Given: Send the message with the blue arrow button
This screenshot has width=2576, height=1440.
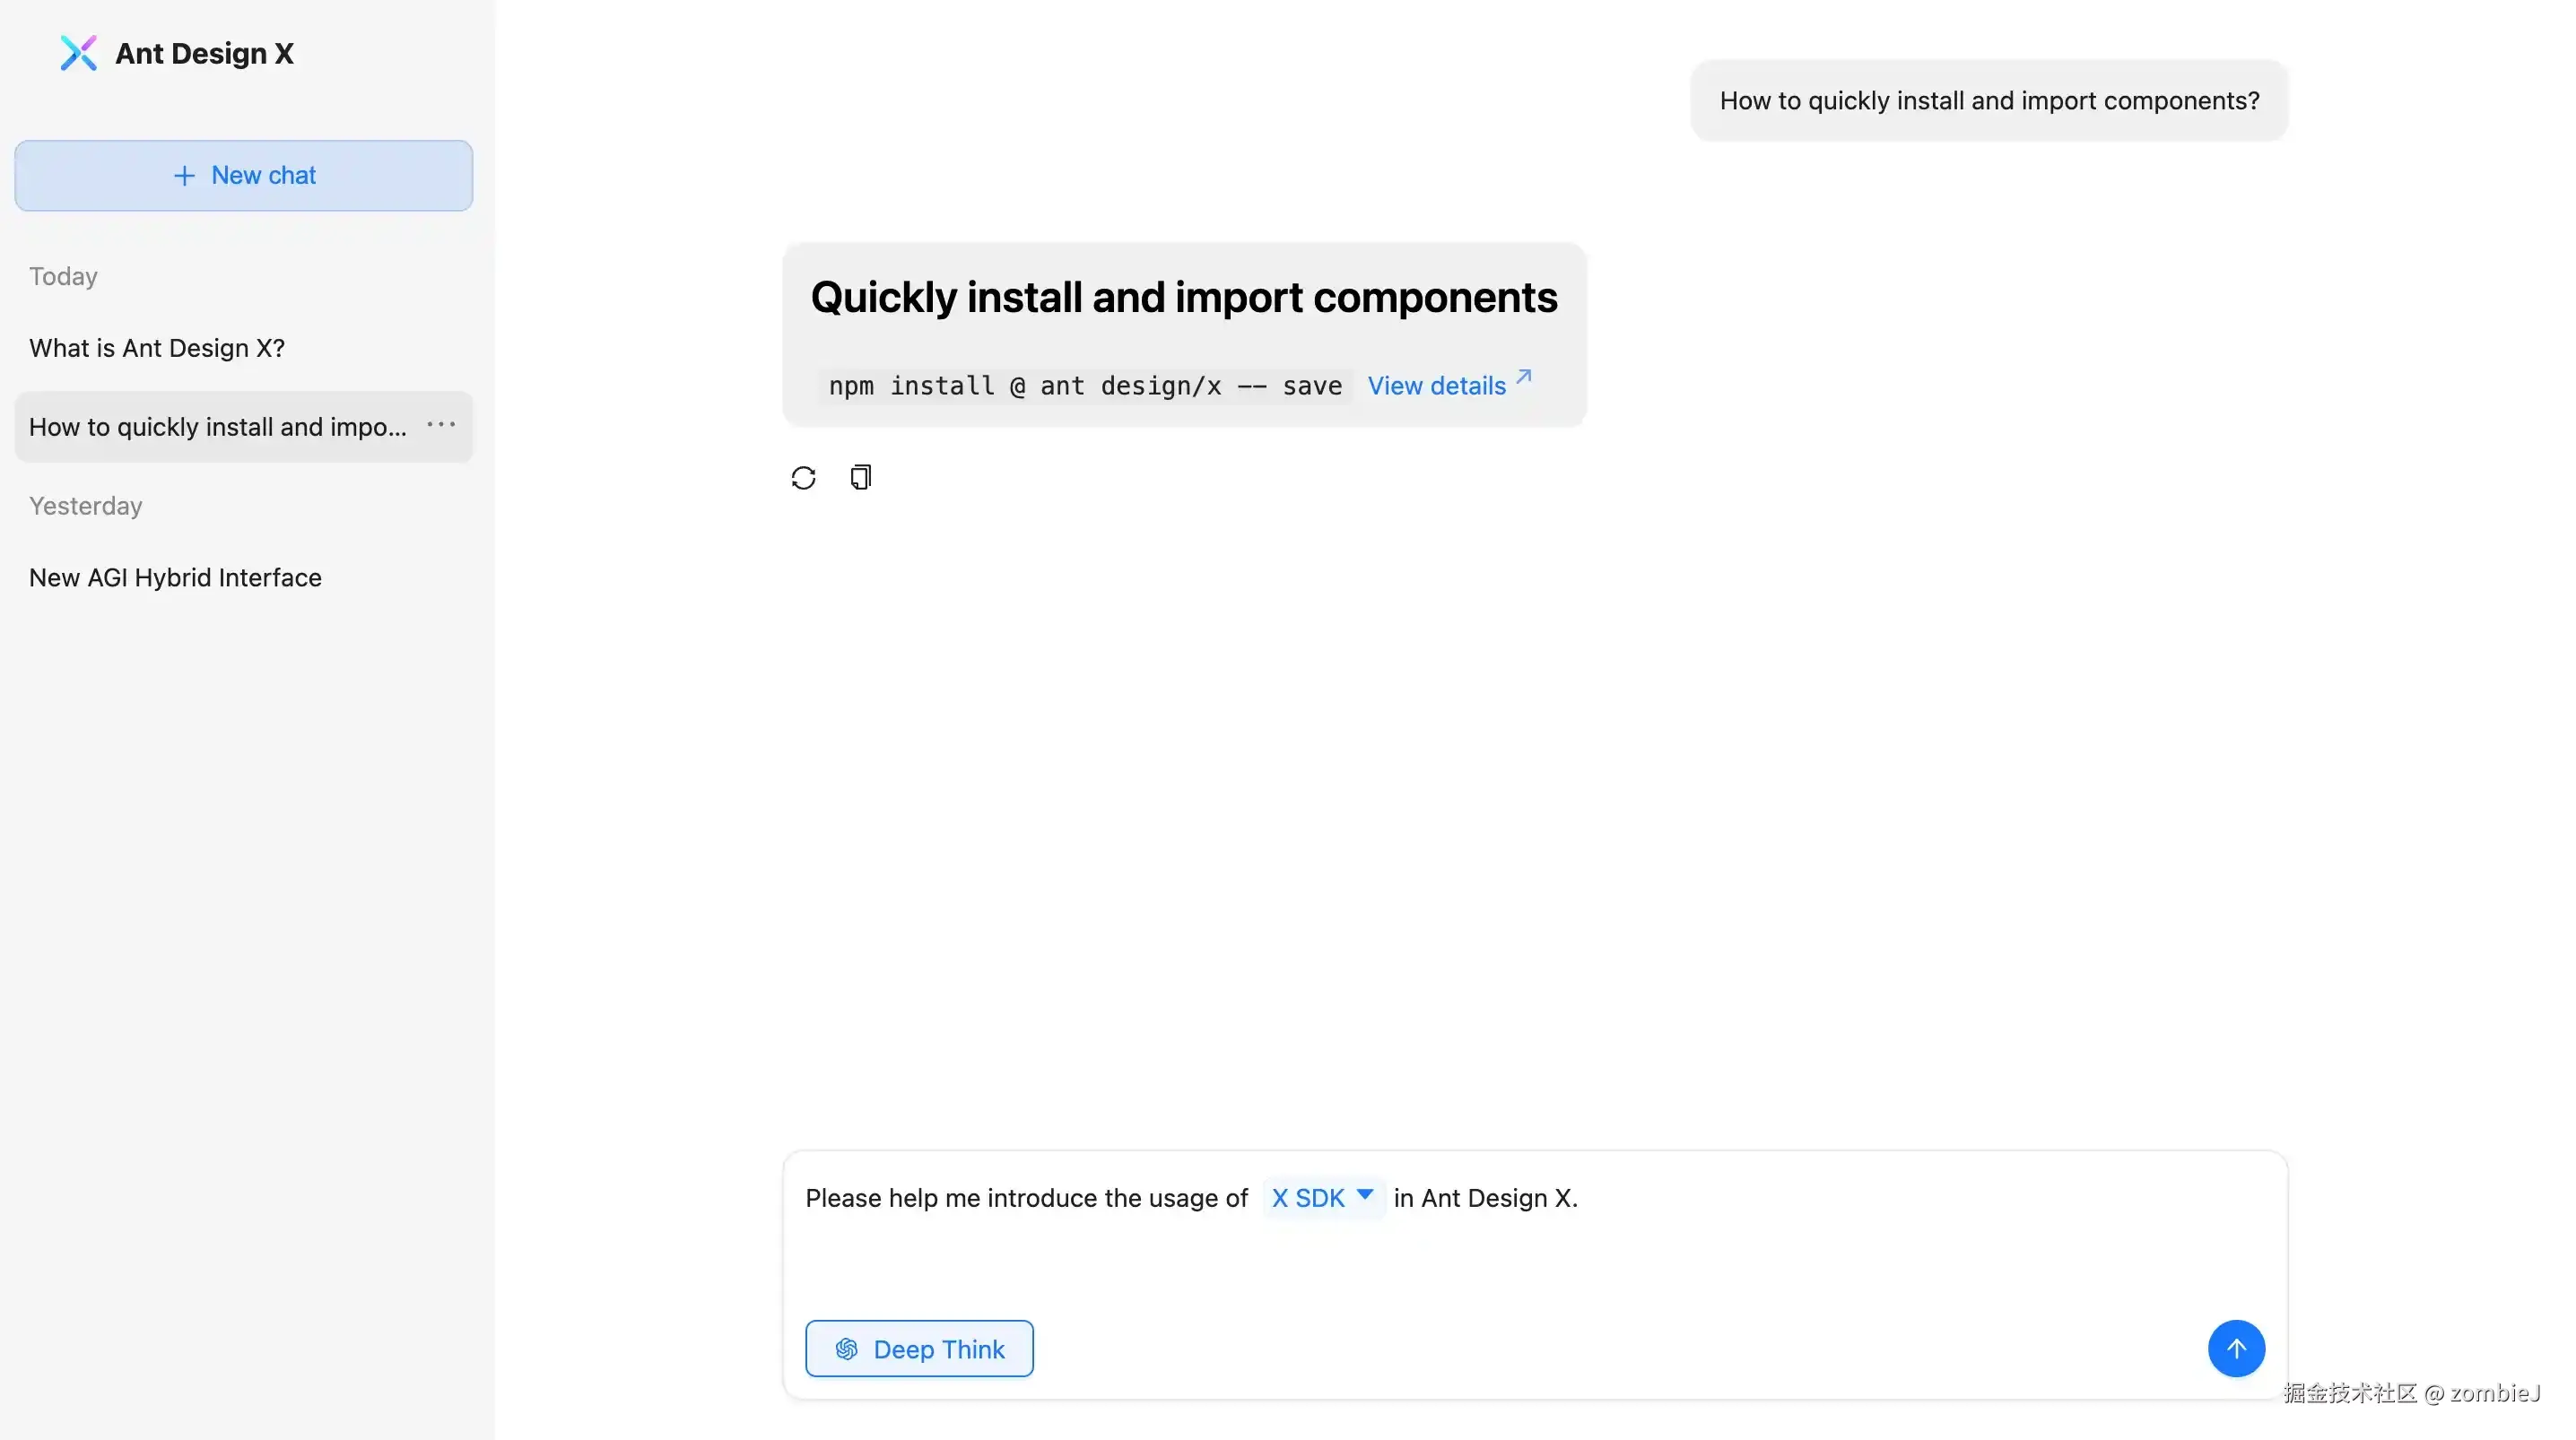Looking at the screenshot, I should coord(2235,1348).
